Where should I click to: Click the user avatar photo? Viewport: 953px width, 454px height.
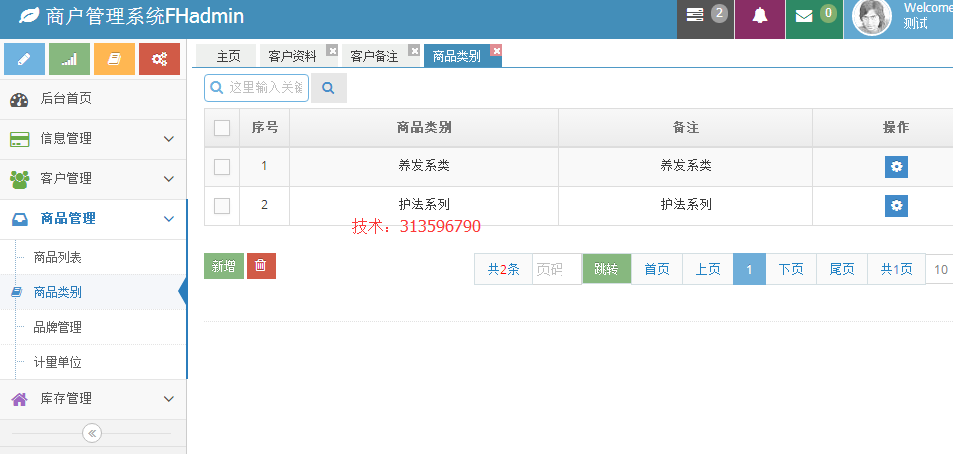tap(872, 16)
